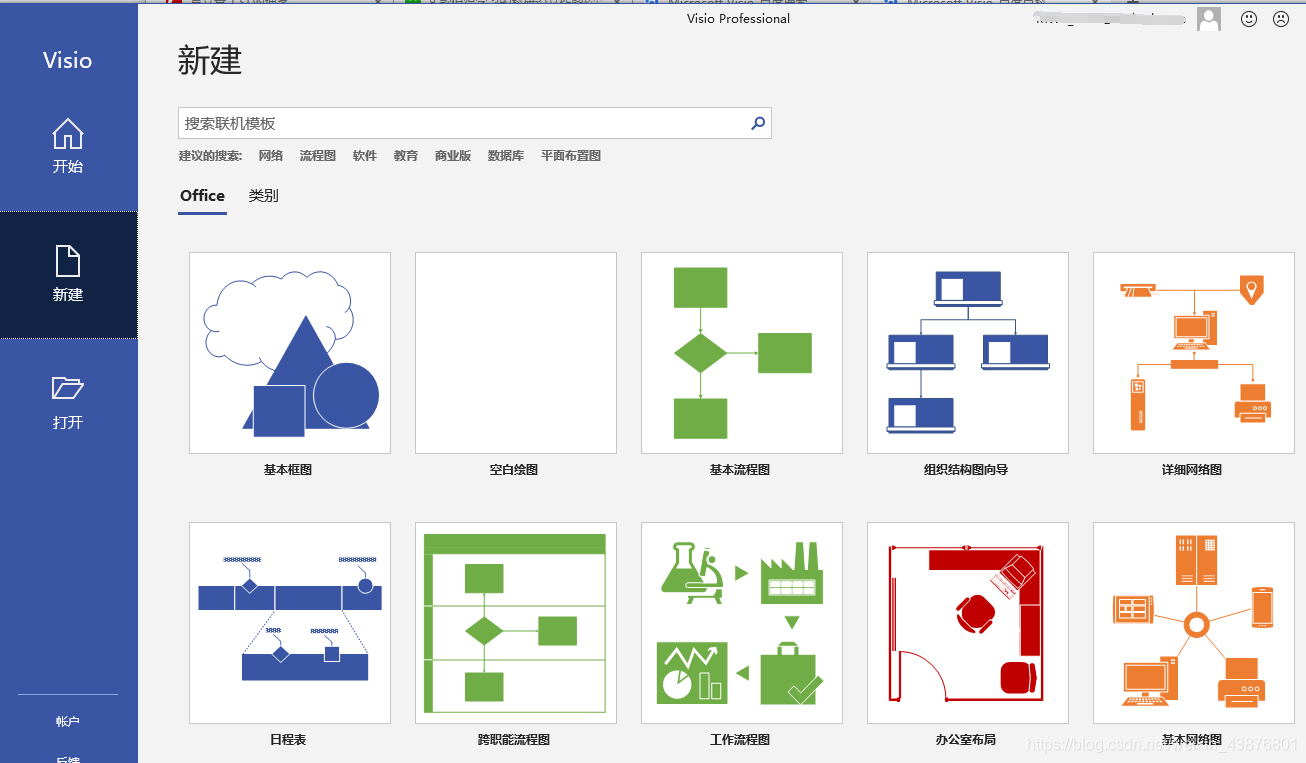Click the 办公室布局 label text

click(966, 740)
